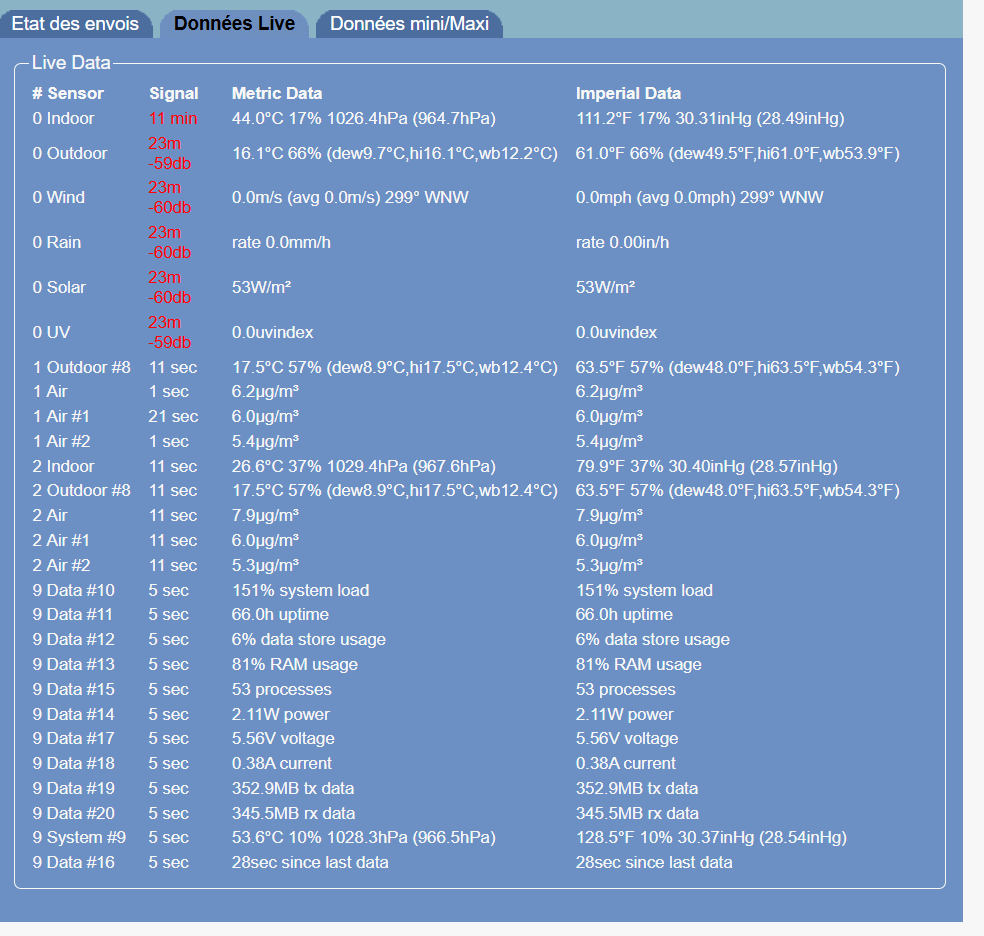Screen dimensions: 984x936
Task: Click the "0 Wind" sensor label
Action: click(58, 198)
